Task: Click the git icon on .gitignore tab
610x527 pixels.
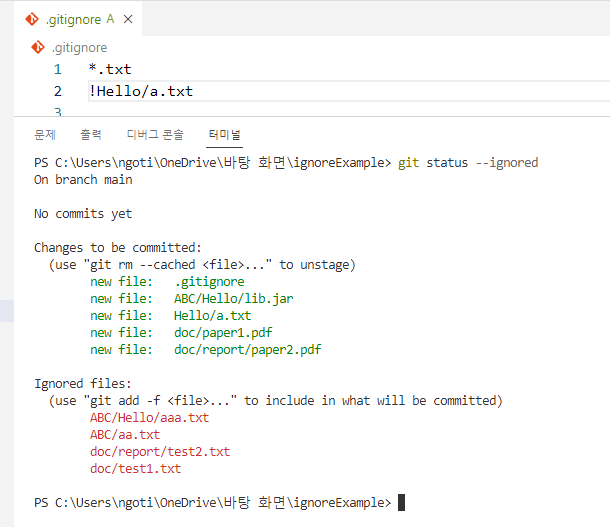Action: 32,19
